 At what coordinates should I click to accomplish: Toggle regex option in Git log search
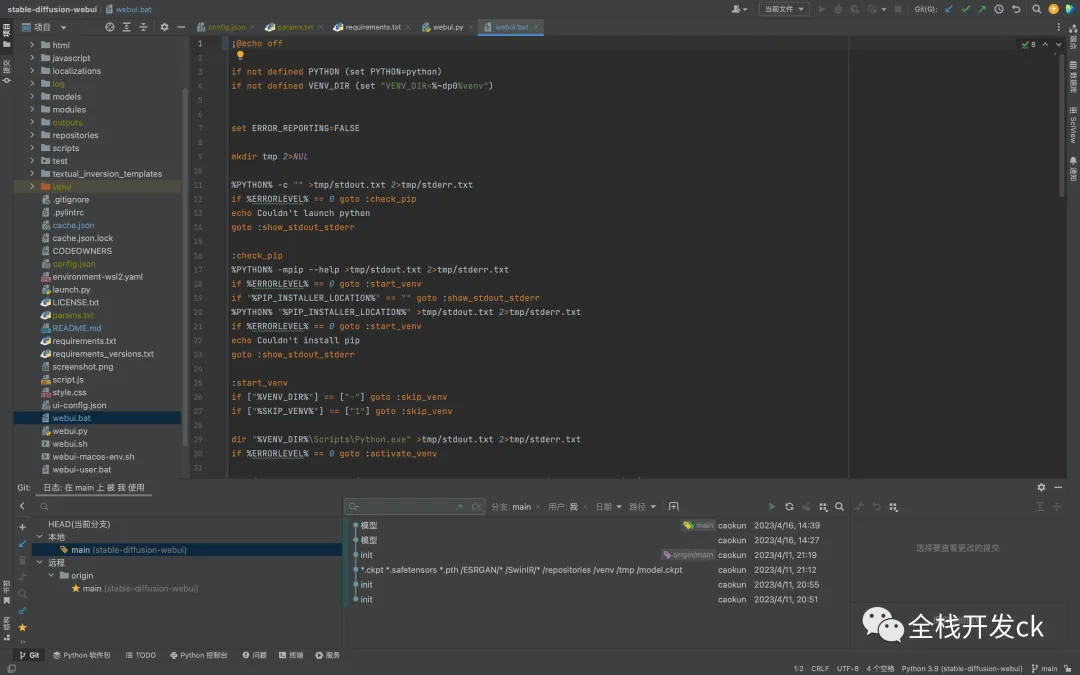click(460, 507)
